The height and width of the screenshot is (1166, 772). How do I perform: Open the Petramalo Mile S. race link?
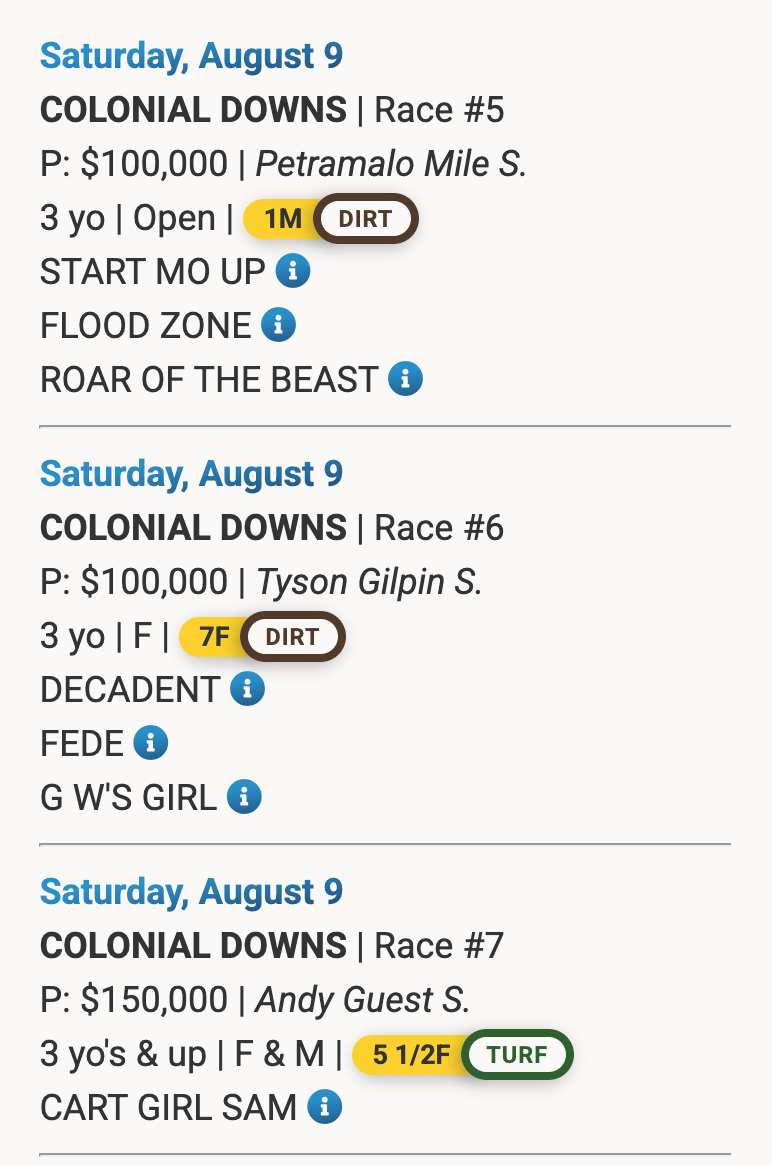pos(391,164)
